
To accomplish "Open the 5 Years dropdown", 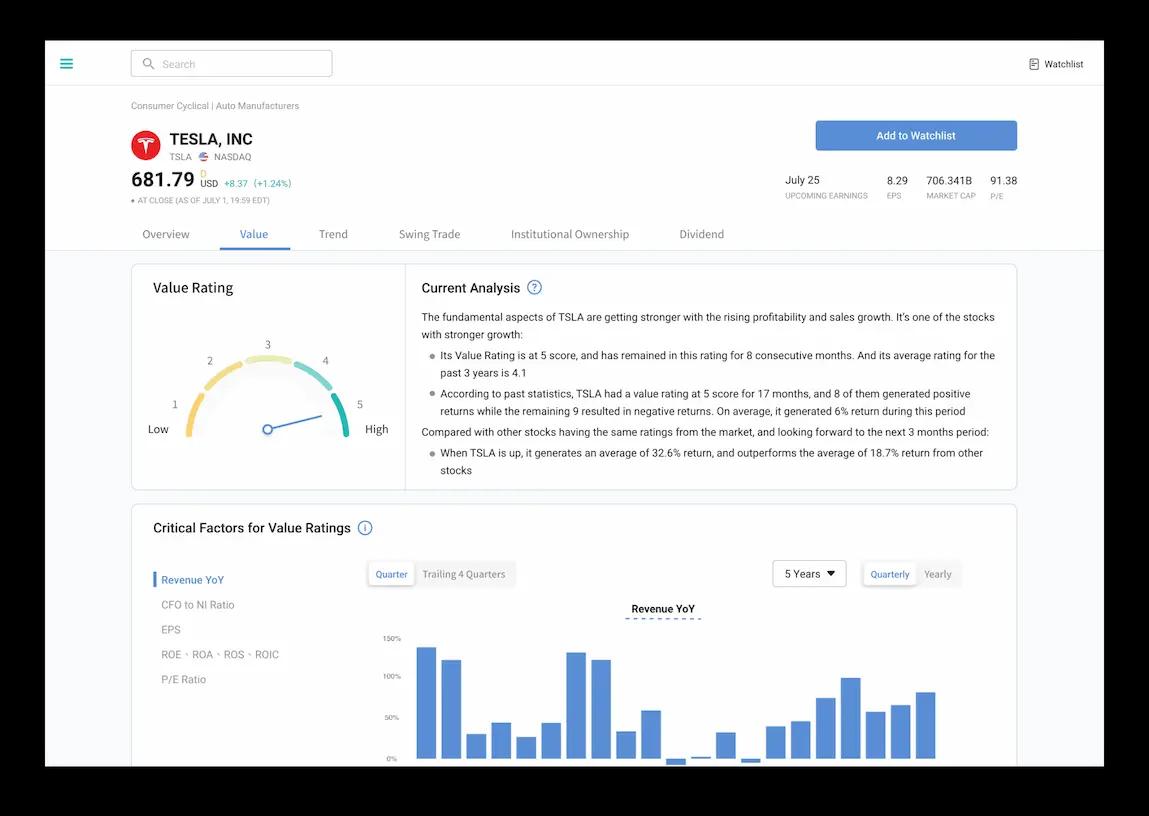I will pyautogui.click(x=809, y=574).
